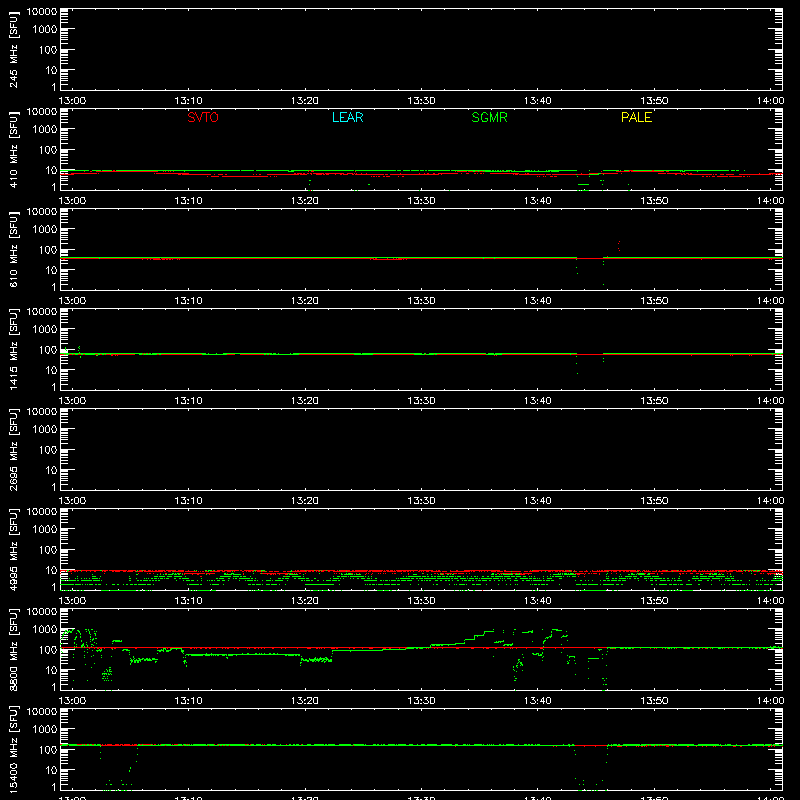800x800 pixels.
Task: Click the 13:30 tick label under 2695 MHz panel
Action: pyautogui.click(x=421, y=501)
